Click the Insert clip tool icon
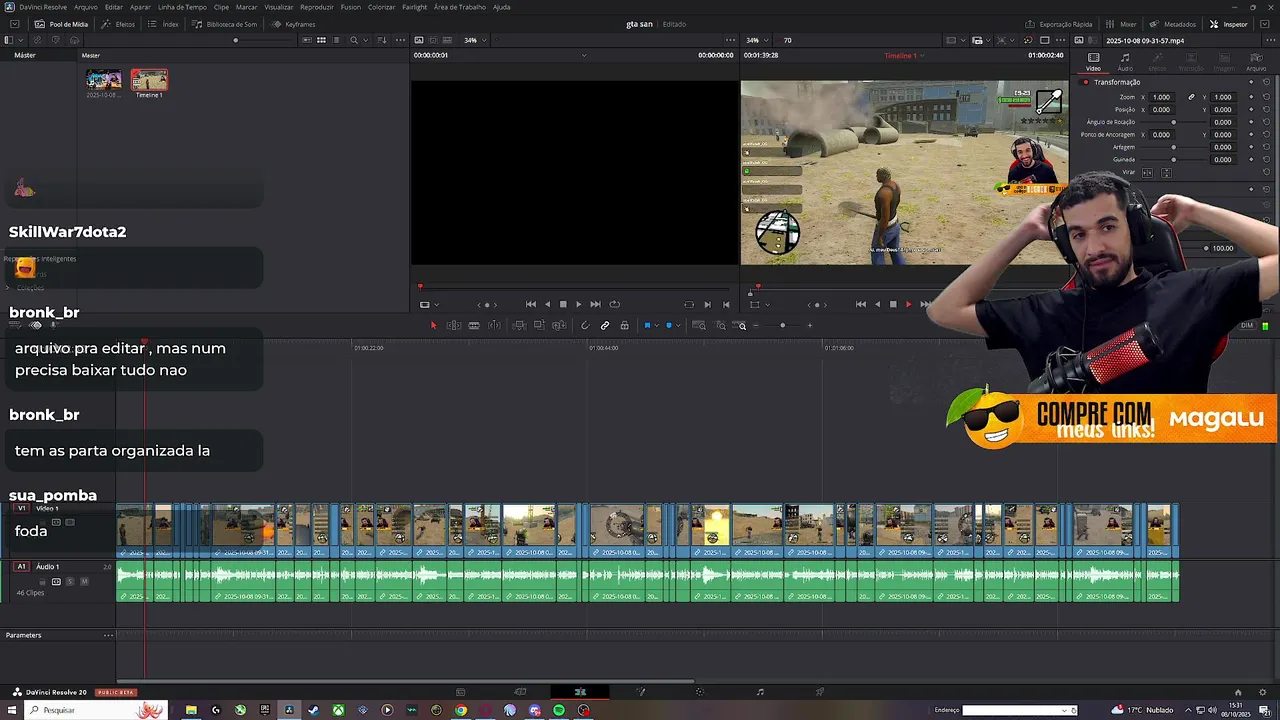The width and height of the screenshot is (1280, 720). coord(519,325)
